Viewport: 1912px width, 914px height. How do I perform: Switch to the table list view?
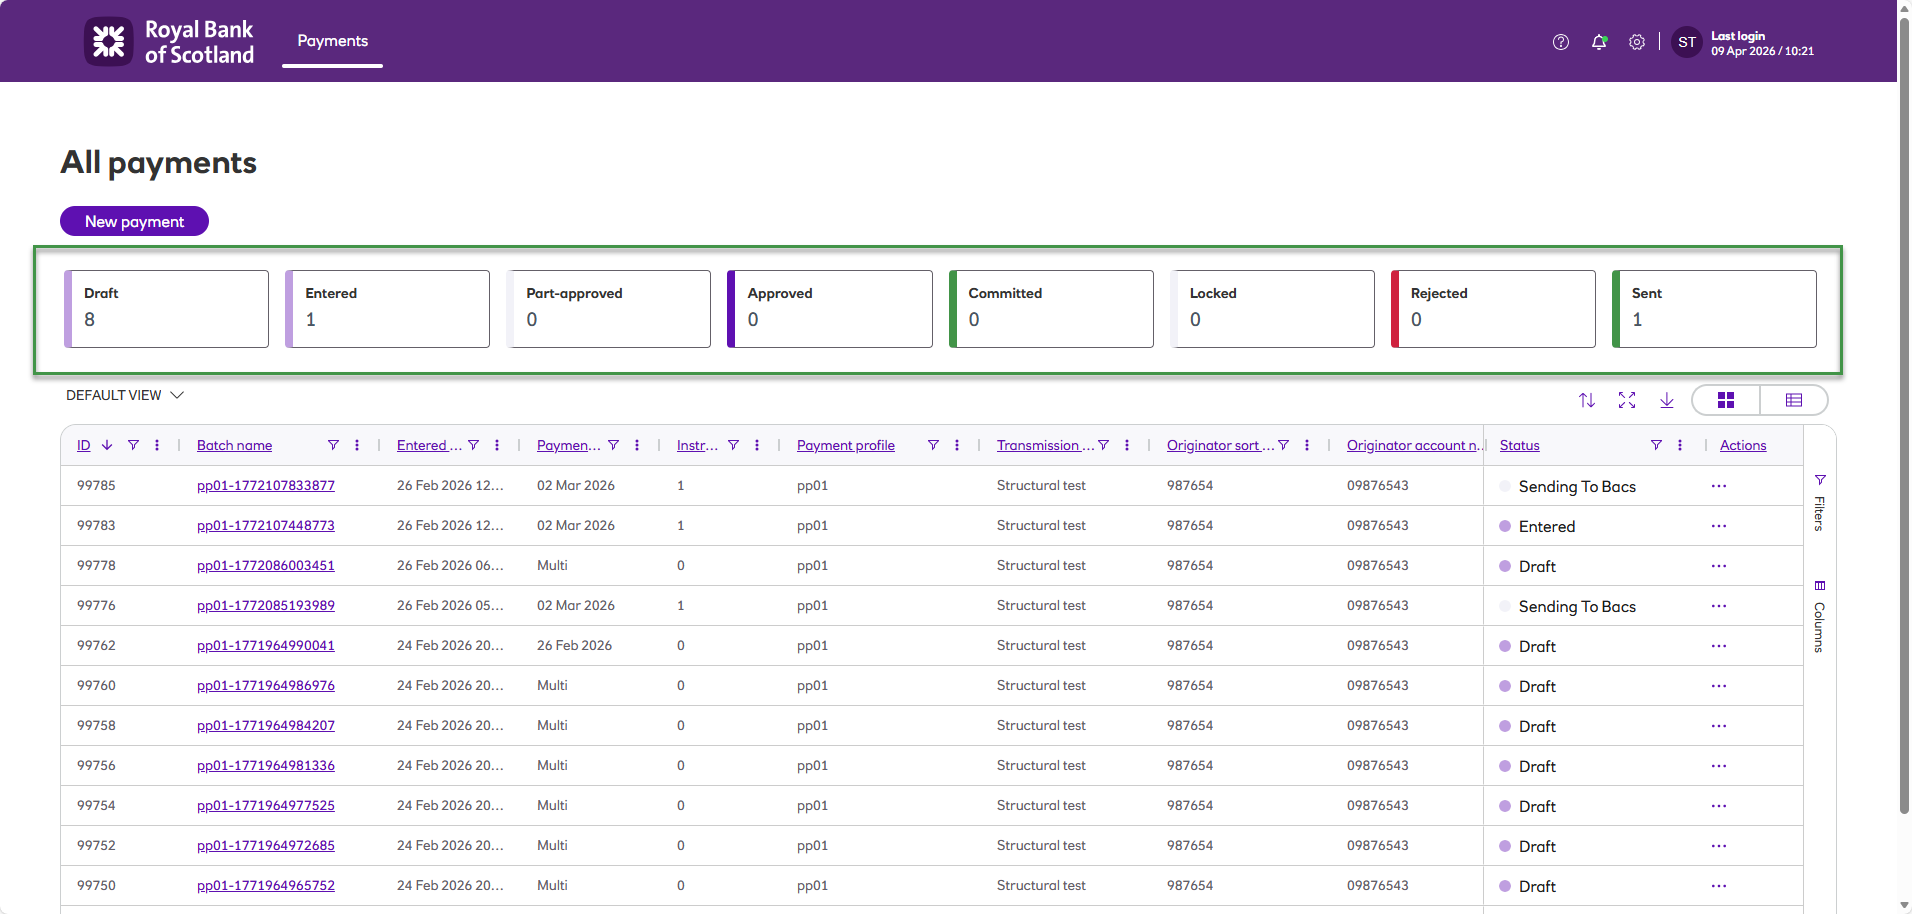click(1794, 400)
